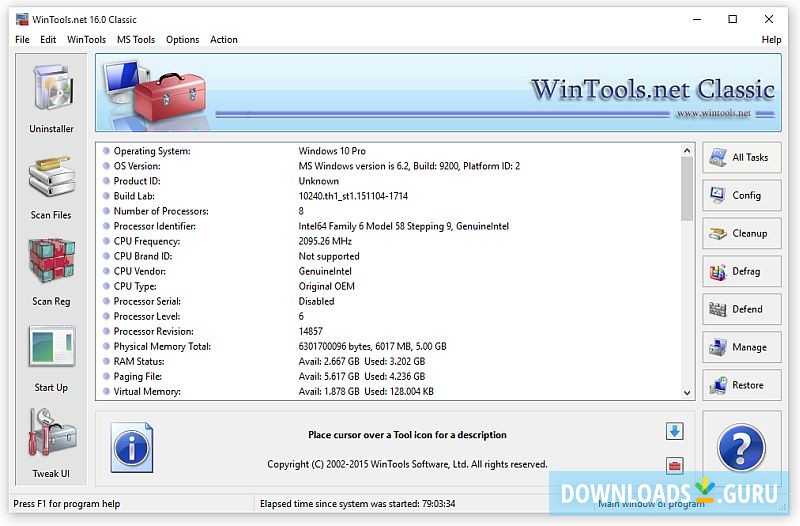Select the Processor Identifier row
This screenshot has height=526, width=800.
coord(391,226)
